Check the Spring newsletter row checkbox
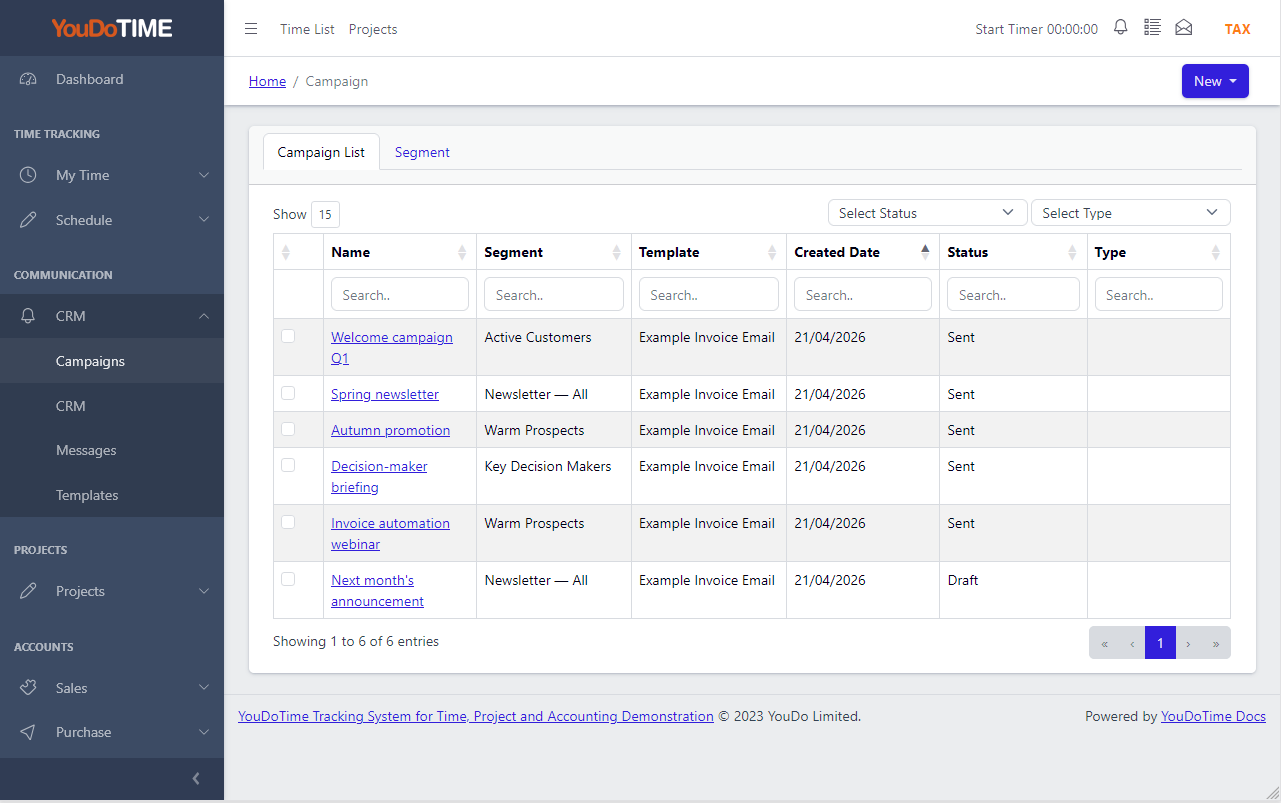This screenshot has width=1281, height=803. pos(288,393)
